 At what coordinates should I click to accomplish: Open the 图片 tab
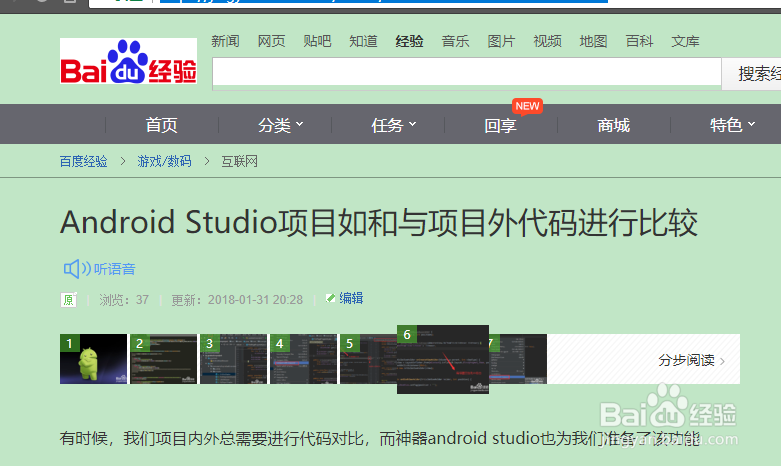(x=501, y=41)
